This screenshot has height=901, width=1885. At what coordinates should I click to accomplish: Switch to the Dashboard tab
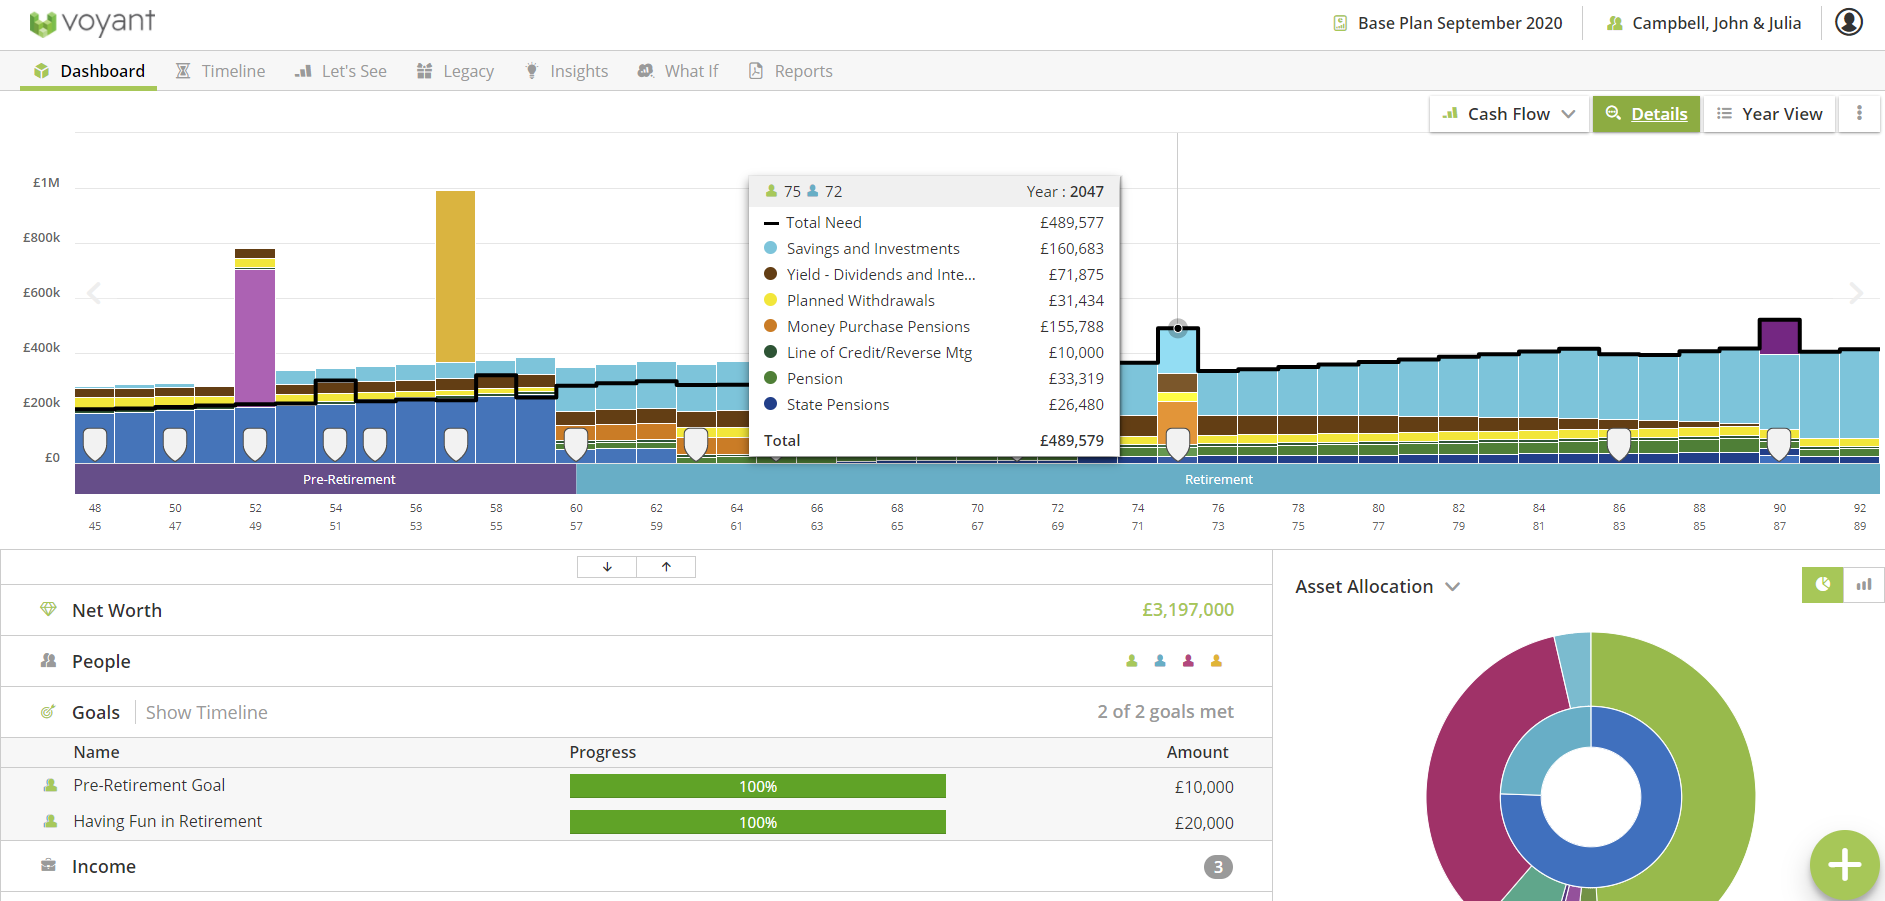[89, 71]
